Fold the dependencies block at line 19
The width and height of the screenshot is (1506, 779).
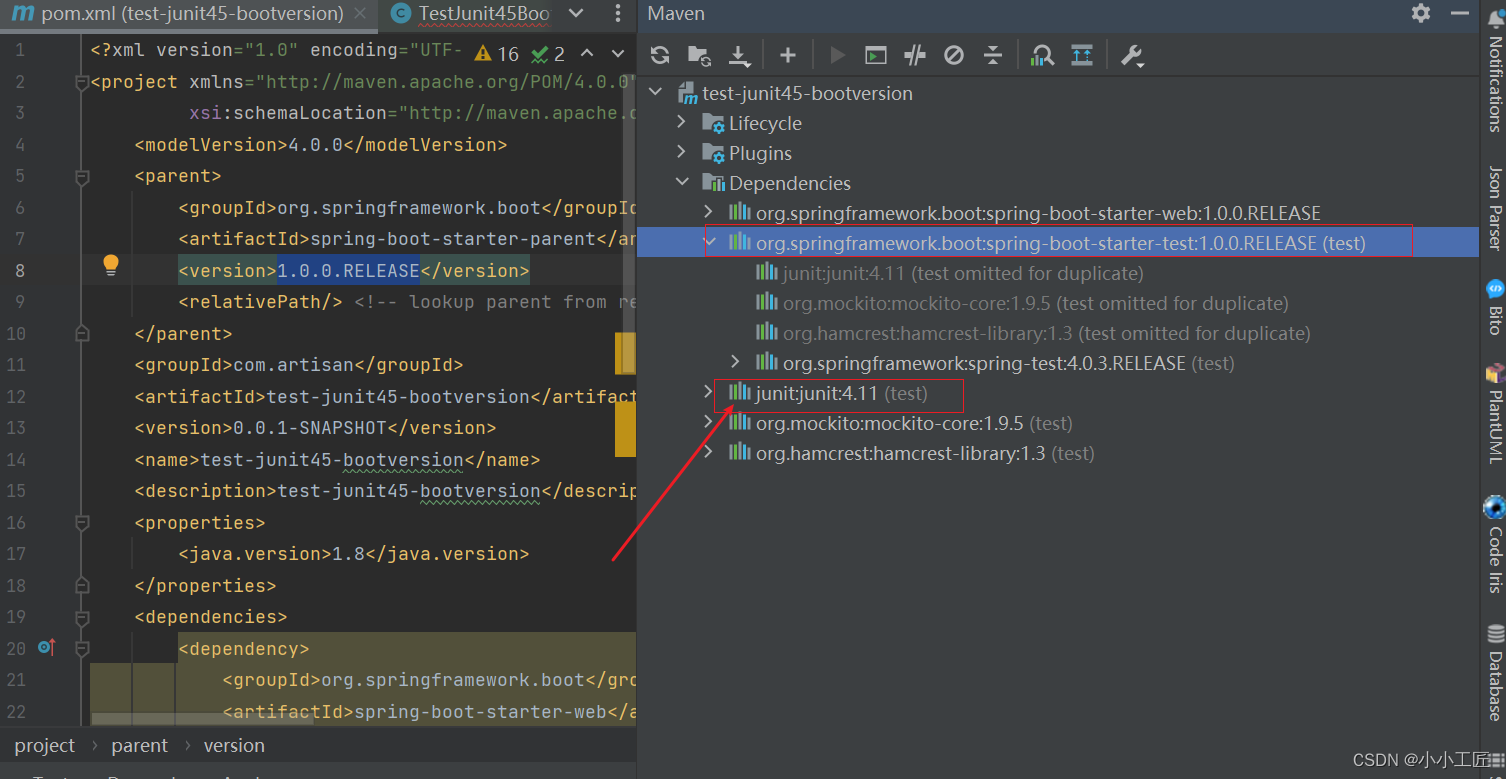(x=82, y=618)
